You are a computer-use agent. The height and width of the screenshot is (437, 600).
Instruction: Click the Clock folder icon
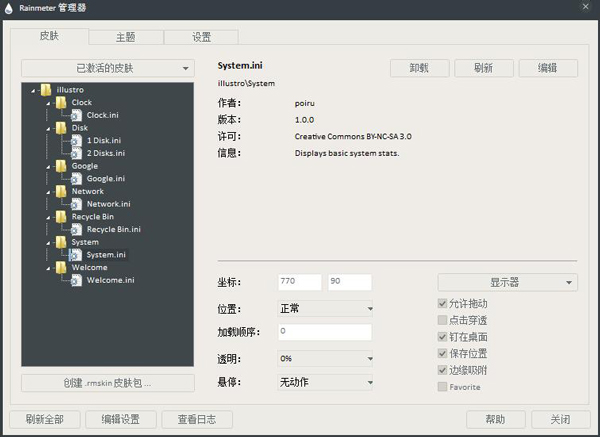61,103
